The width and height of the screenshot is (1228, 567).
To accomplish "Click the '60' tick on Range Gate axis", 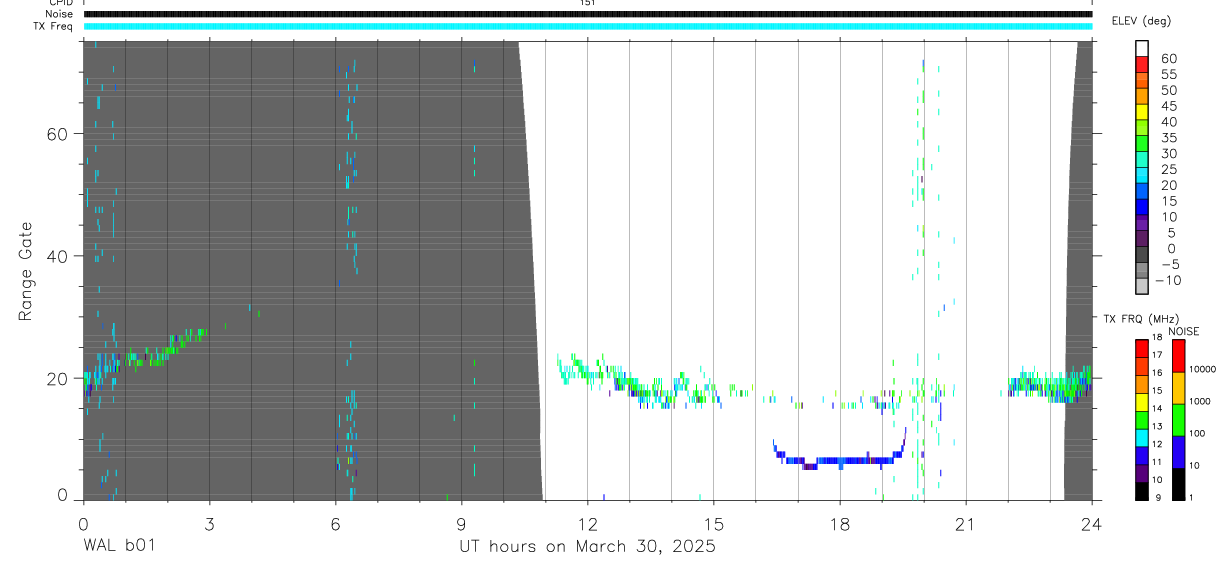I will tap(59, 134).
